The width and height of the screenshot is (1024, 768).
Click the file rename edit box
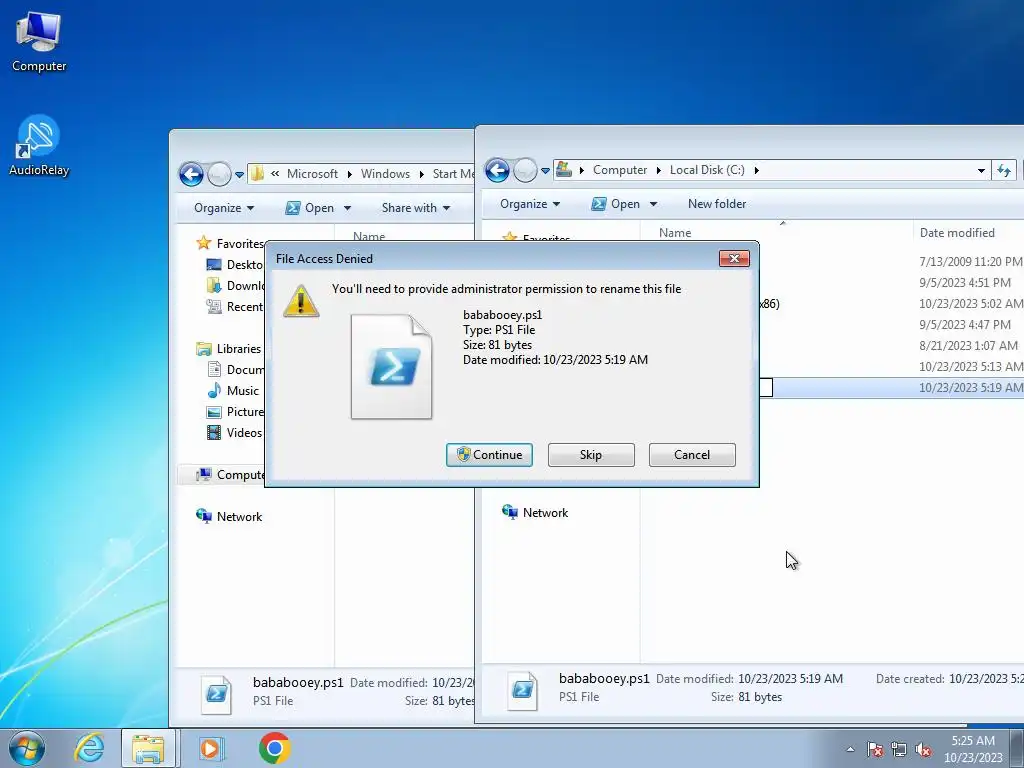coord(766,388)
